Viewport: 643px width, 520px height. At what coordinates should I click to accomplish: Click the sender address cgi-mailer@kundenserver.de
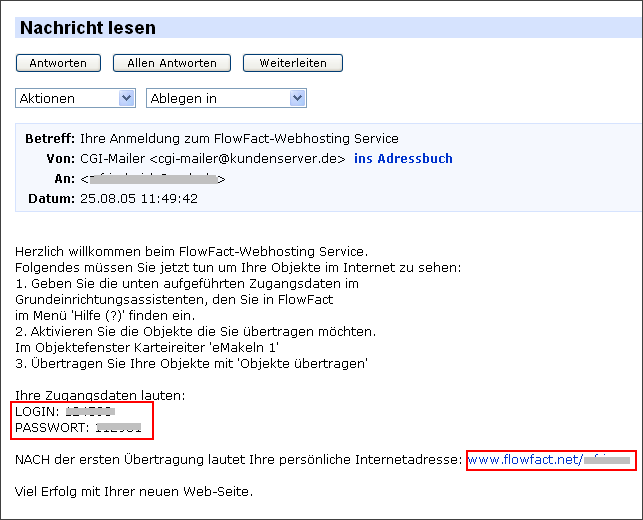click(247, 159)
